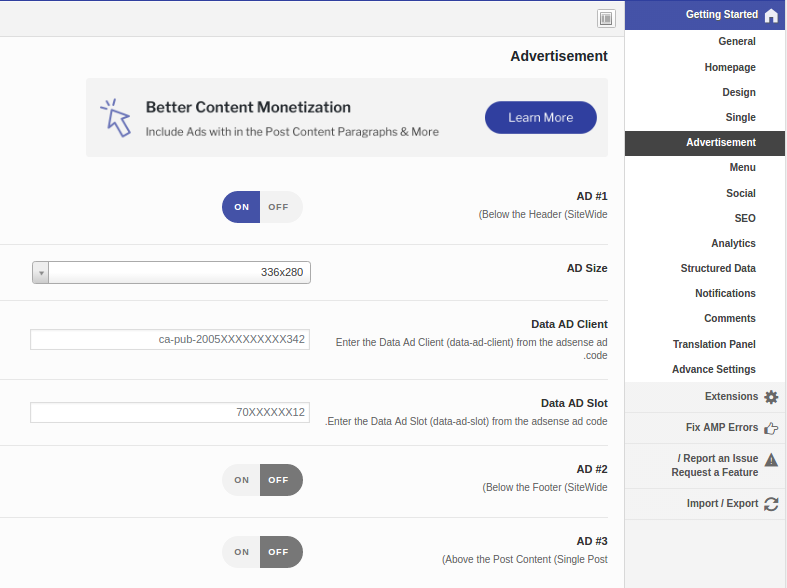Open the Translation Panel link

[x=714, y=344]
